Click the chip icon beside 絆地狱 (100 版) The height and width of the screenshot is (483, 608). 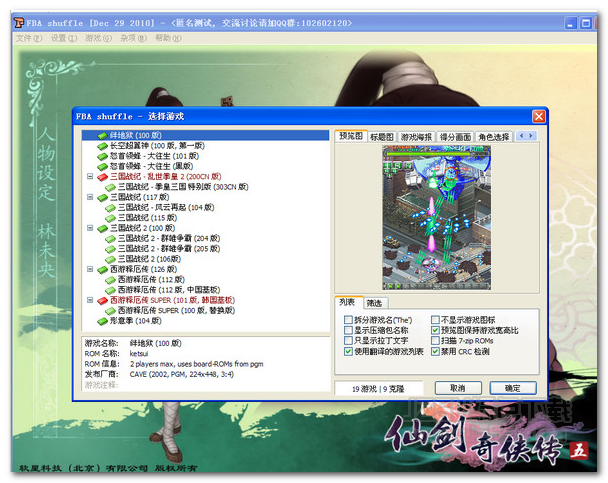(x=102, y=136)
